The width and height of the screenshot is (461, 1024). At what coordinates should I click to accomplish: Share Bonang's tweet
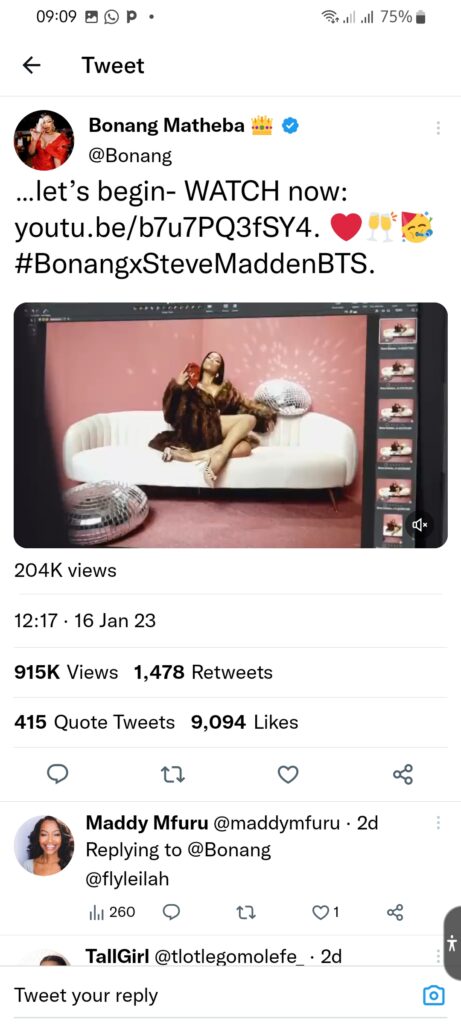[403, 775]
